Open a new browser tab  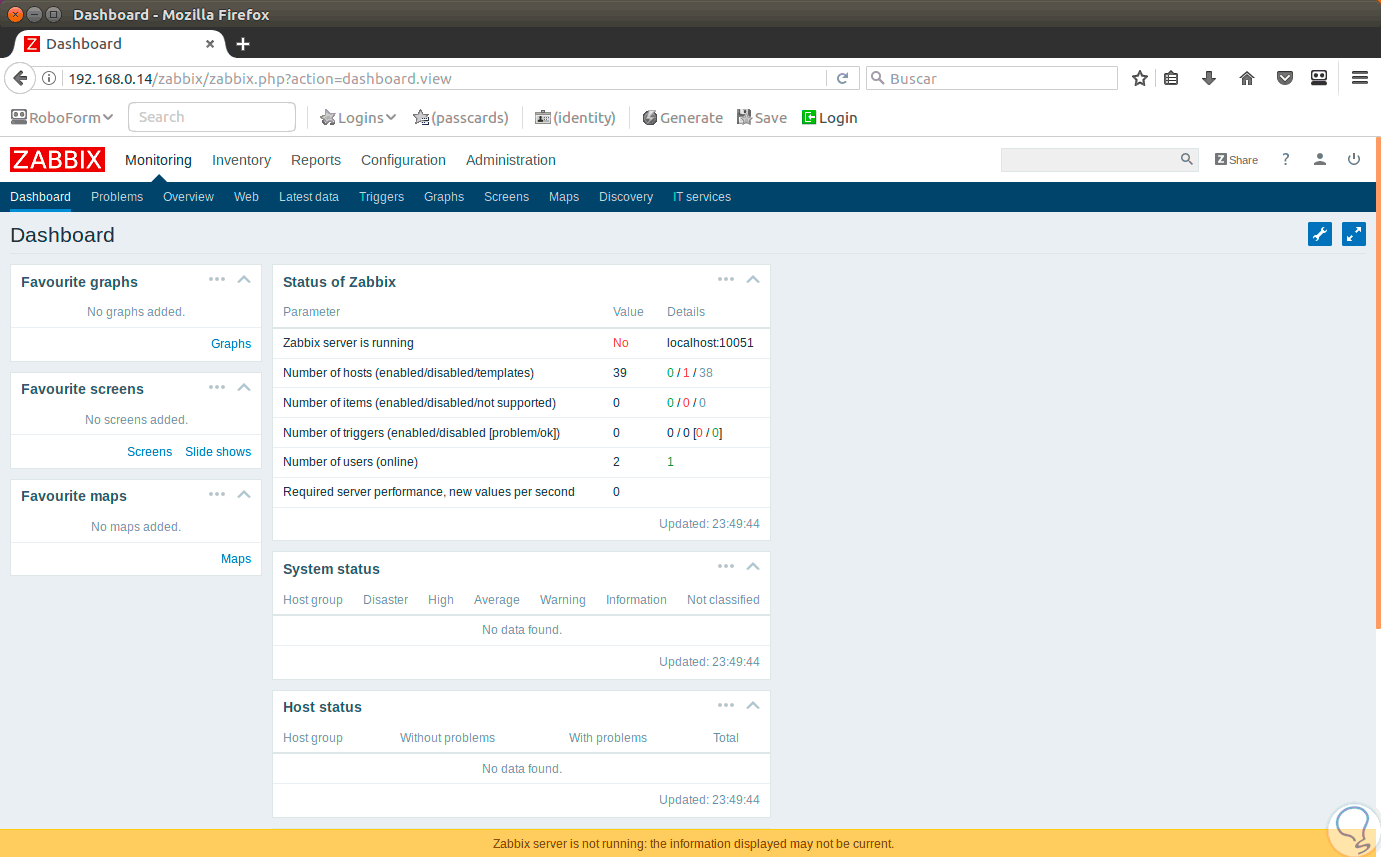pos(243,44)
